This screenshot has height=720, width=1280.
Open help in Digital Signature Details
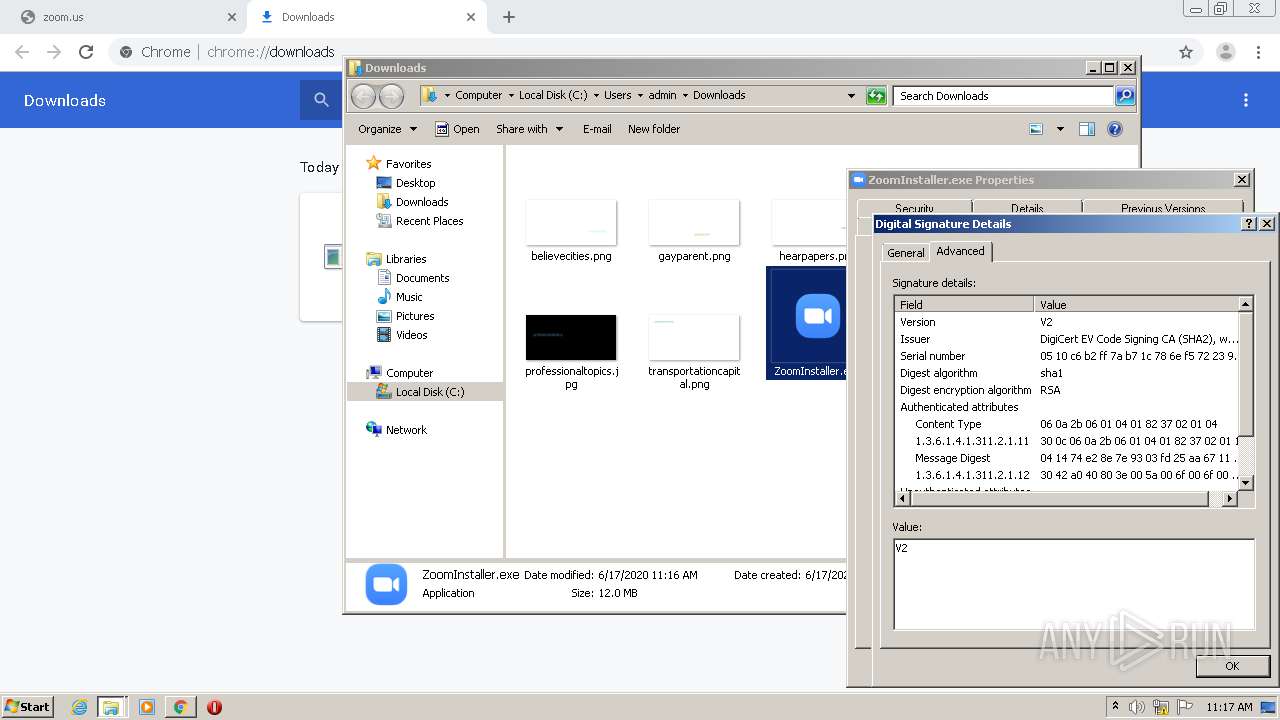1249,224
